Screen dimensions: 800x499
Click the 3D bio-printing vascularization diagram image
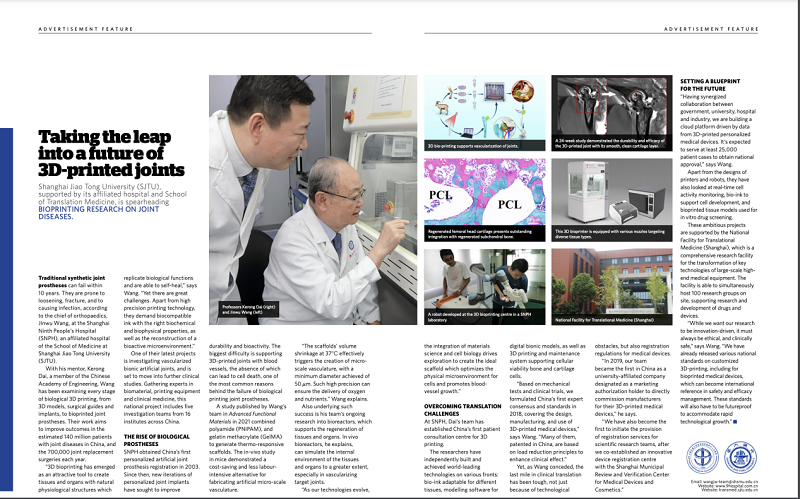484,113
